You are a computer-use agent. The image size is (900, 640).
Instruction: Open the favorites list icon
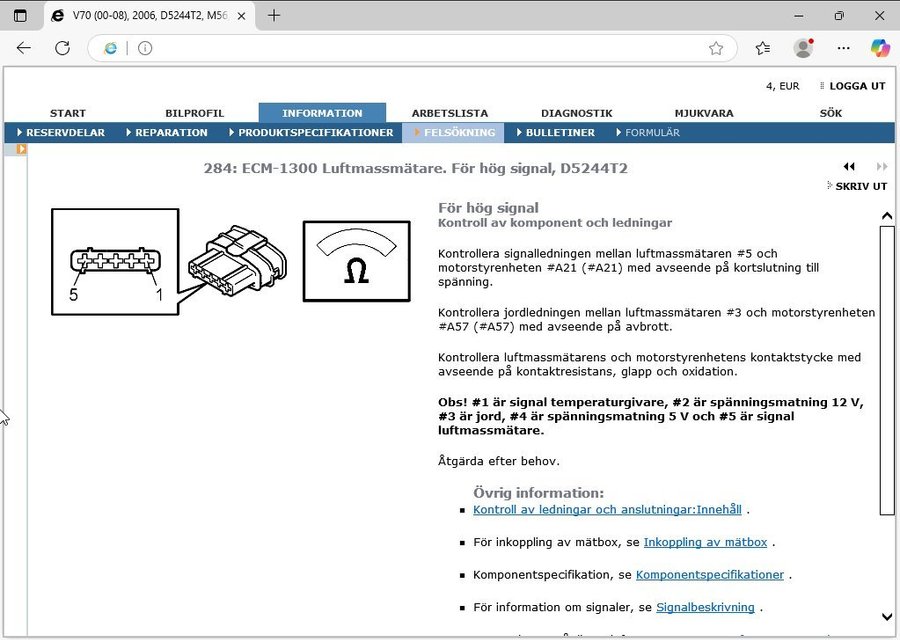point(763,48)
